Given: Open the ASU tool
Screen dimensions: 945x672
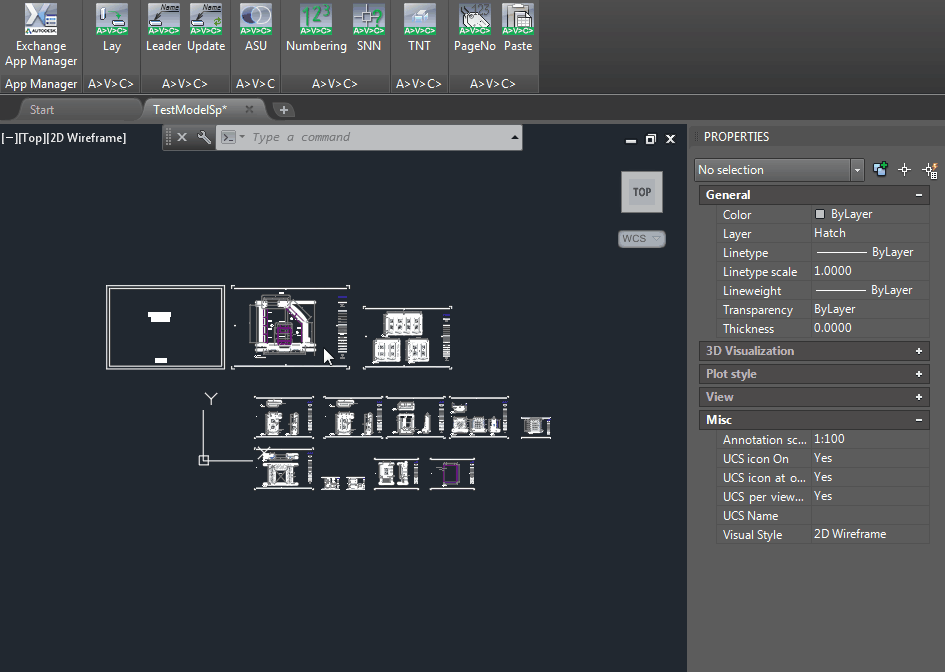Looking at the screenshot, I should coord(256,28).
